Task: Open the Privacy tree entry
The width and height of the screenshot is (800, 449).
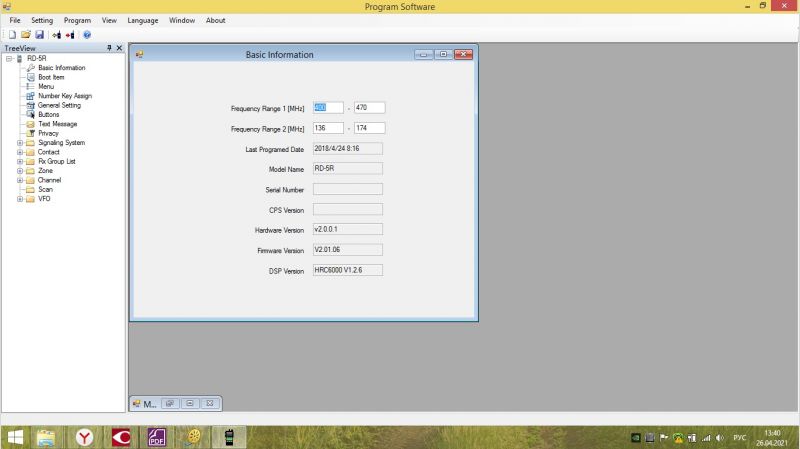Action: [48, 133]
